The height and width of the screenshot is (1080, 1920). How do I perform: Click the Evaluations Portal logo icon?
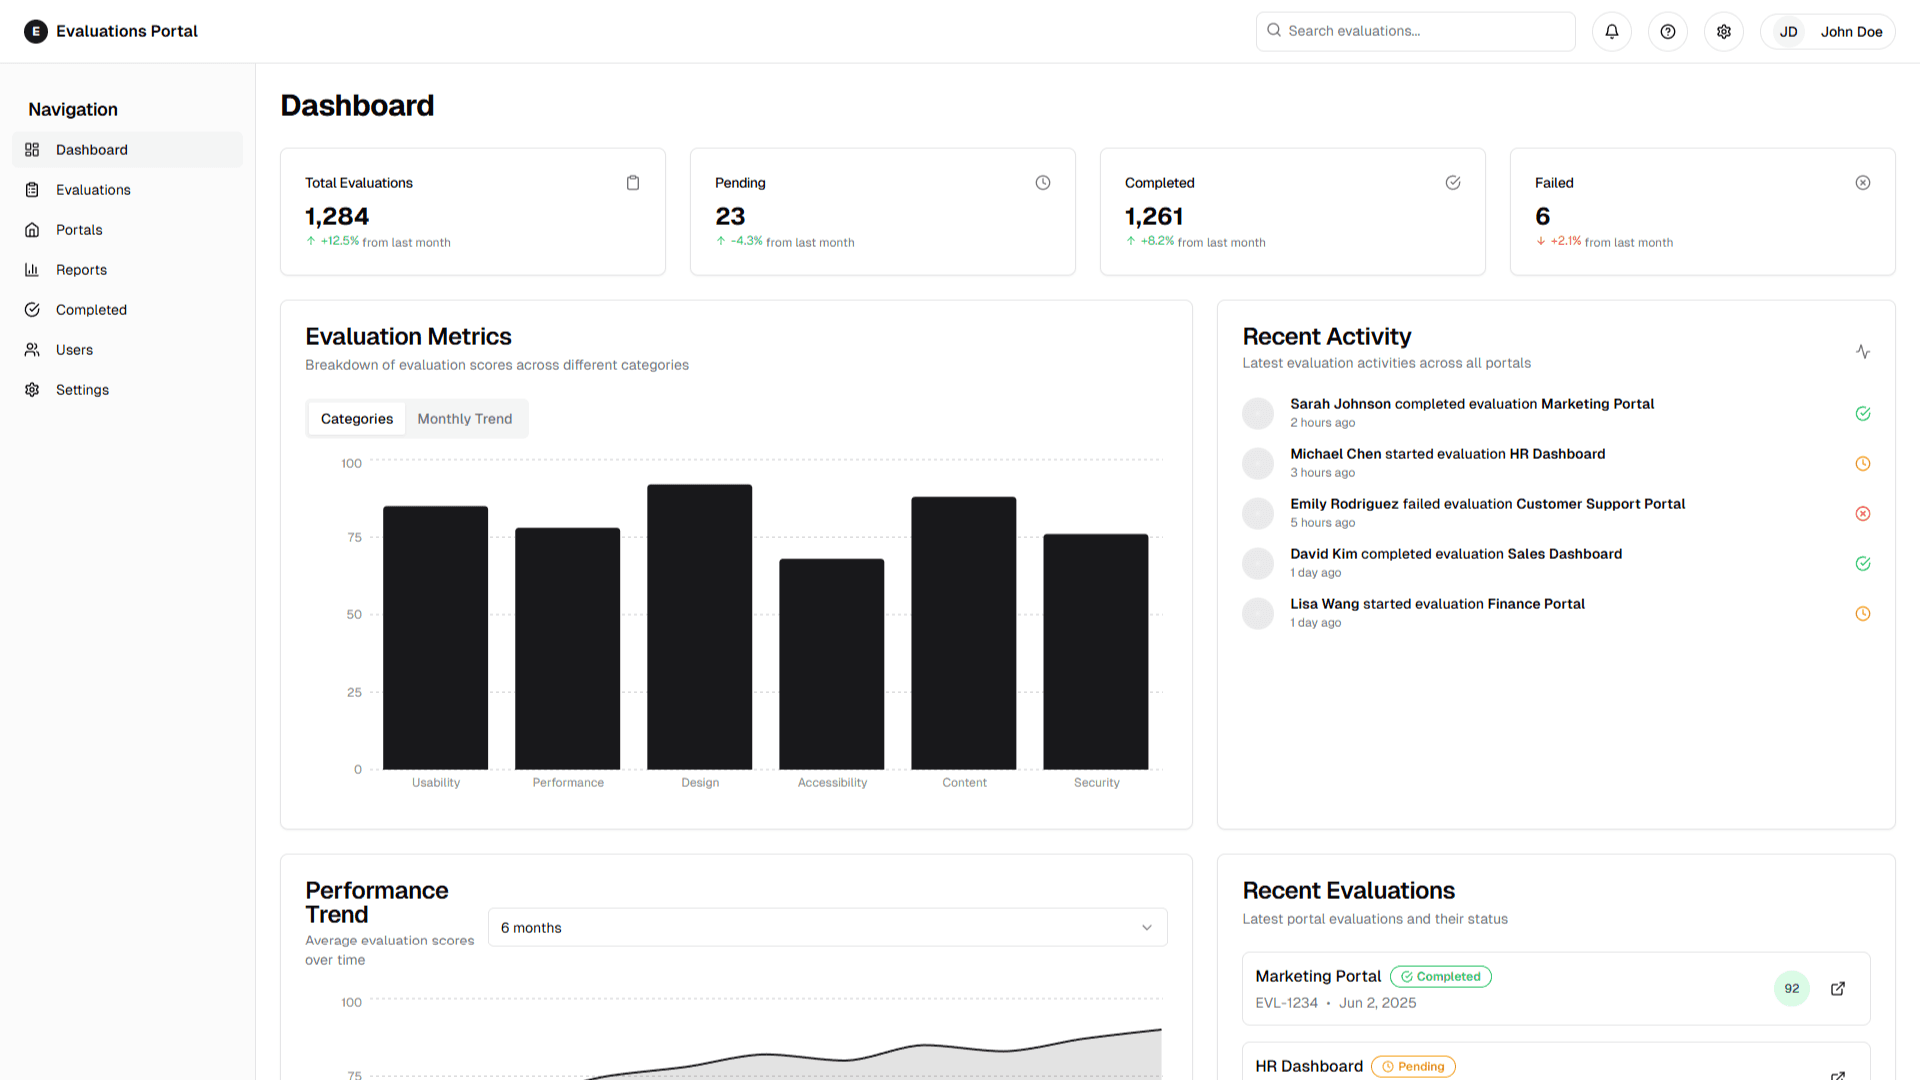36,32
